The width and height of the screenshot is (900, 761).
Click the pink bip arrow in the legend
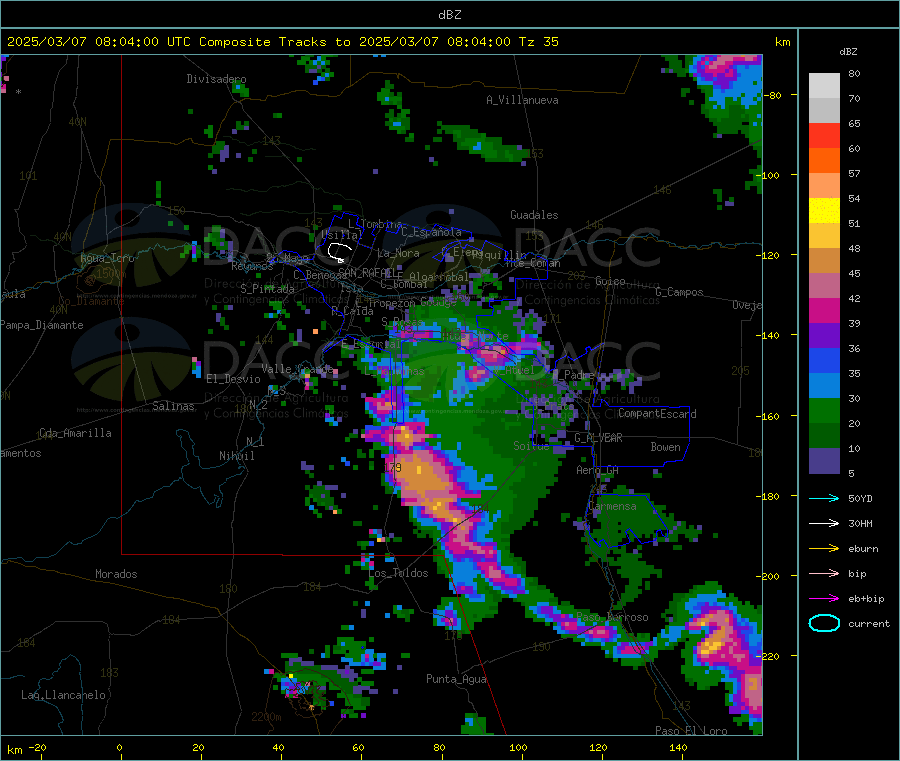click(824, 573)
